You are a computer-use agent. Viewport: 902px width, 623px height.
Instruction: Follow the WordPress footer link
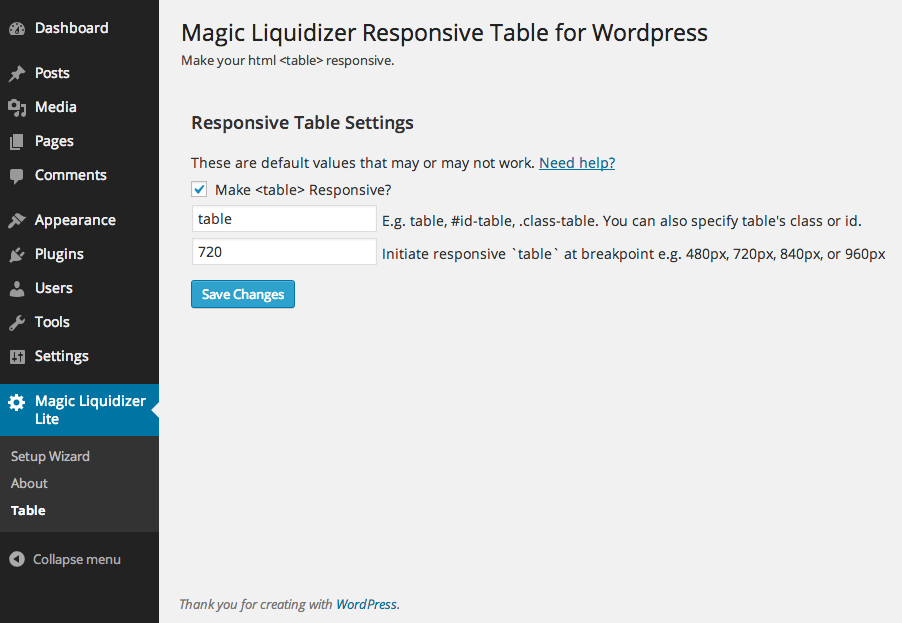[x=366, y=604]
